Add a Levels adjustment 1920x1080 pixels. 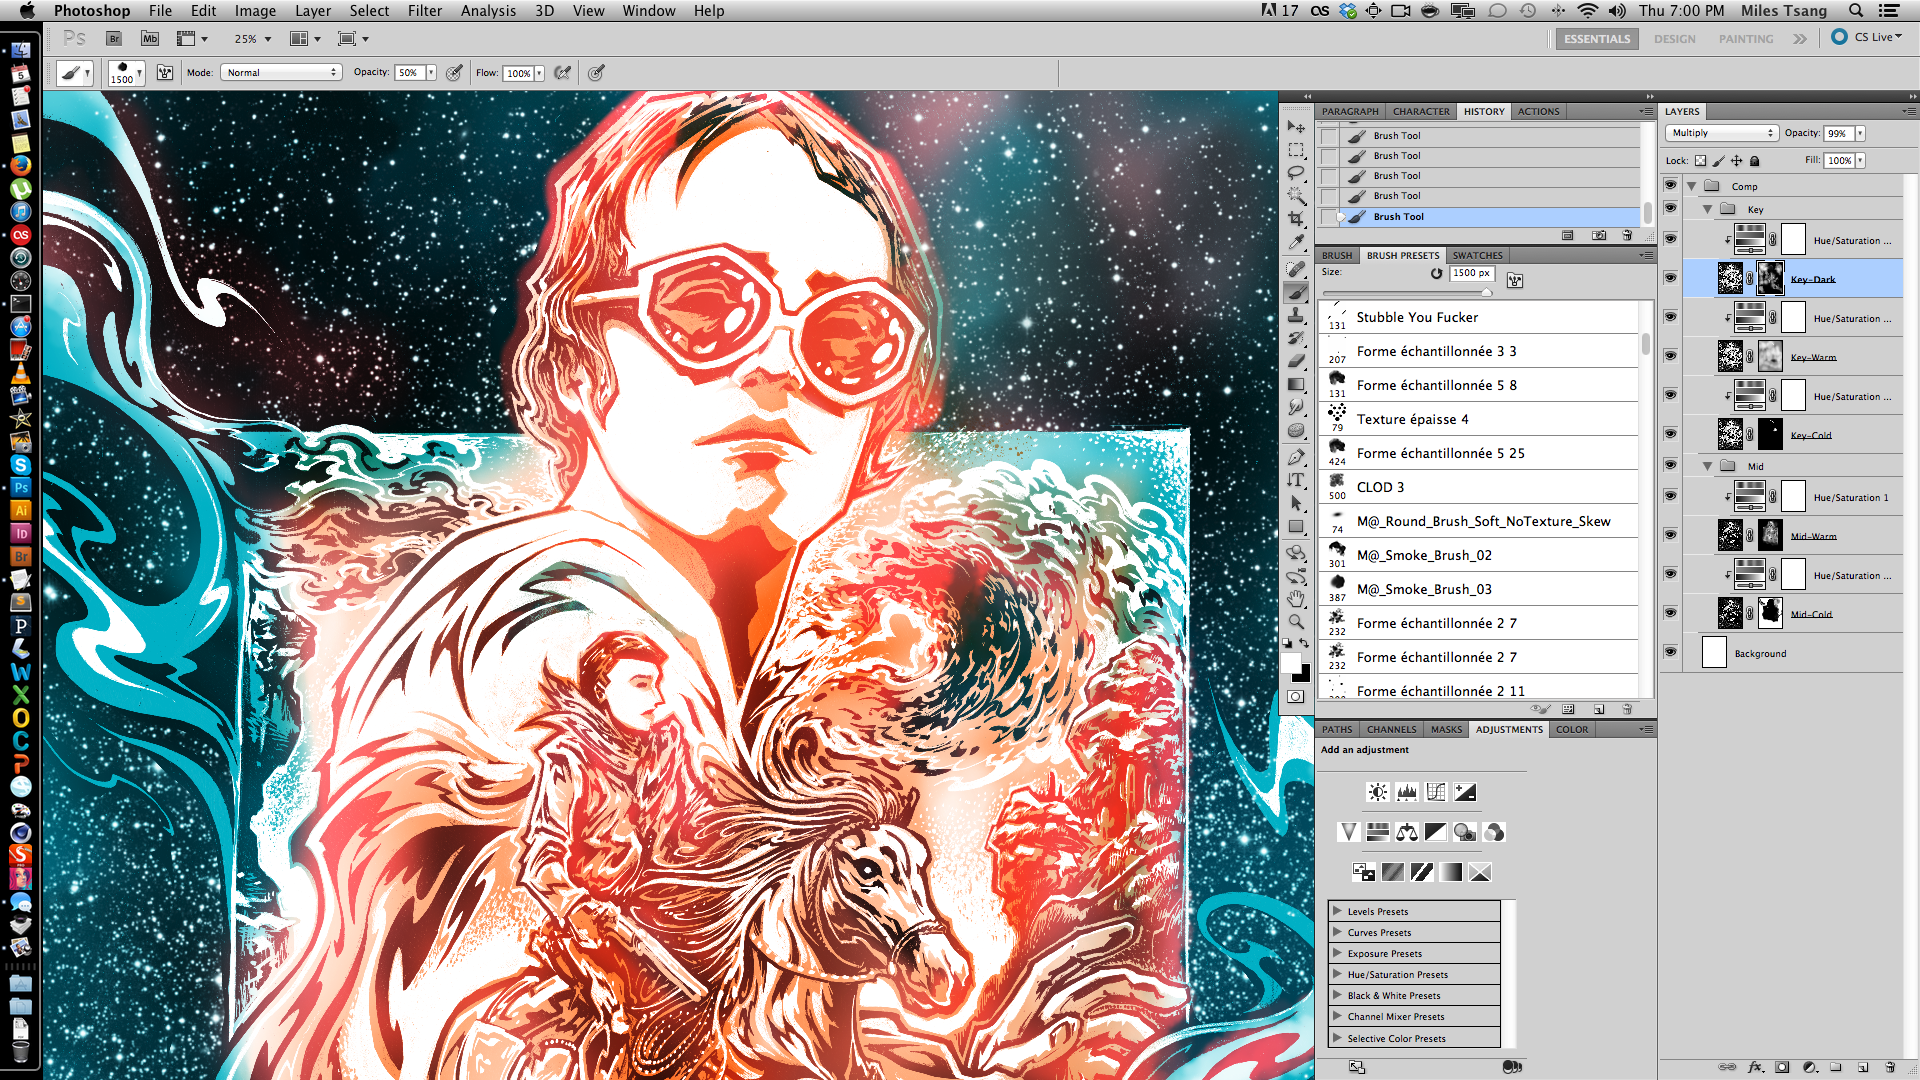click(1407, 792)
